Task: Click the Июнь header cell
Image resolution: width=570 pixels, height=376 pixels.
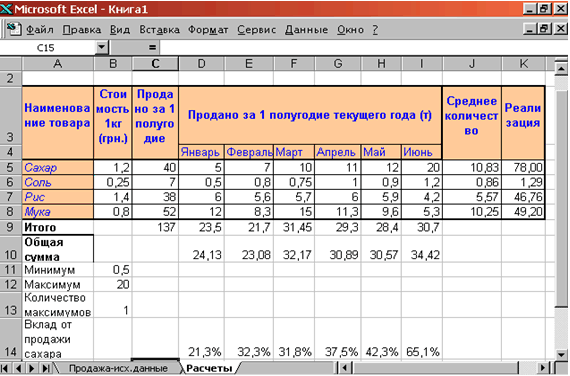Action: [422, 152]
